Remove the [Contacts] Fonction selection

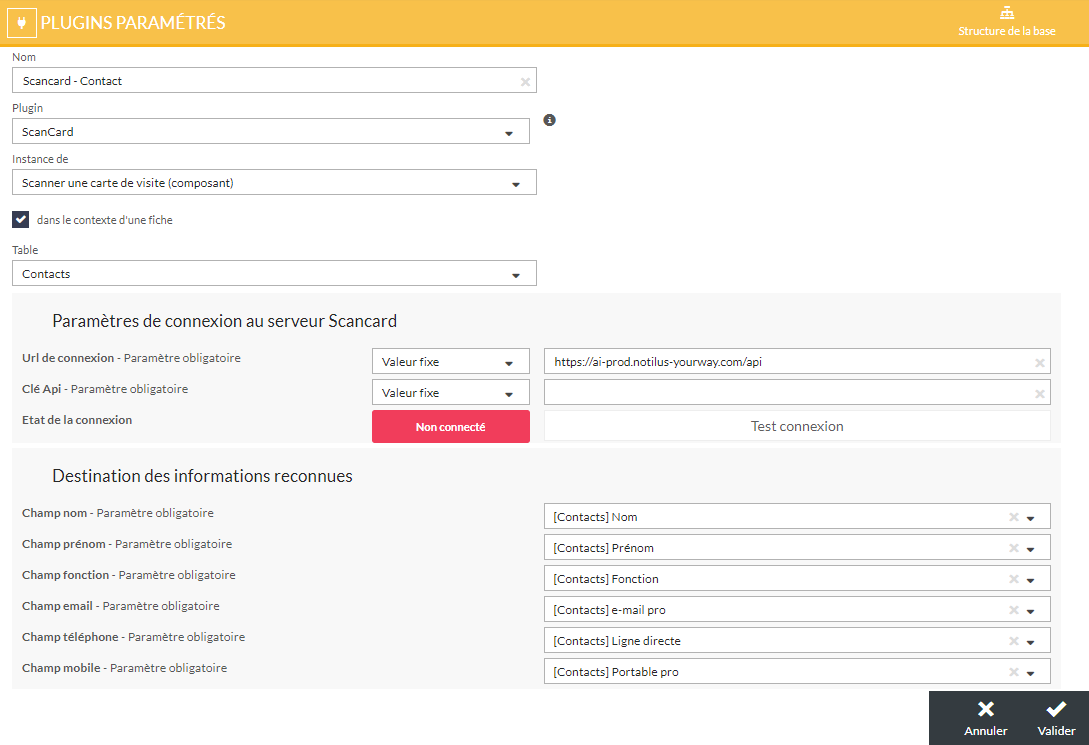coord(1013,579)
